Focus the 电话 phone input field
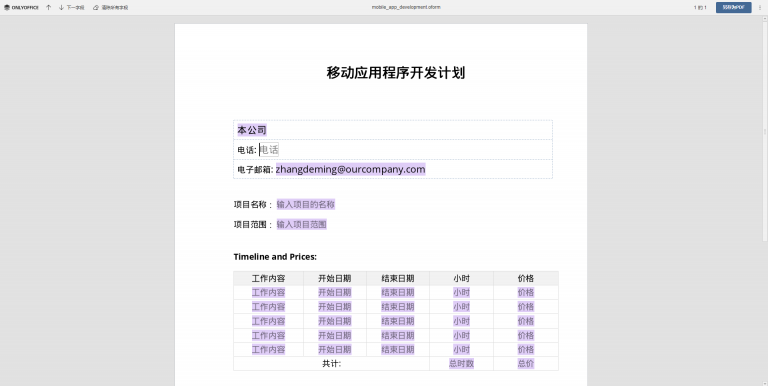Image resolution: width=768 pixels, height=386 pixels. click(x=269, y=149)
